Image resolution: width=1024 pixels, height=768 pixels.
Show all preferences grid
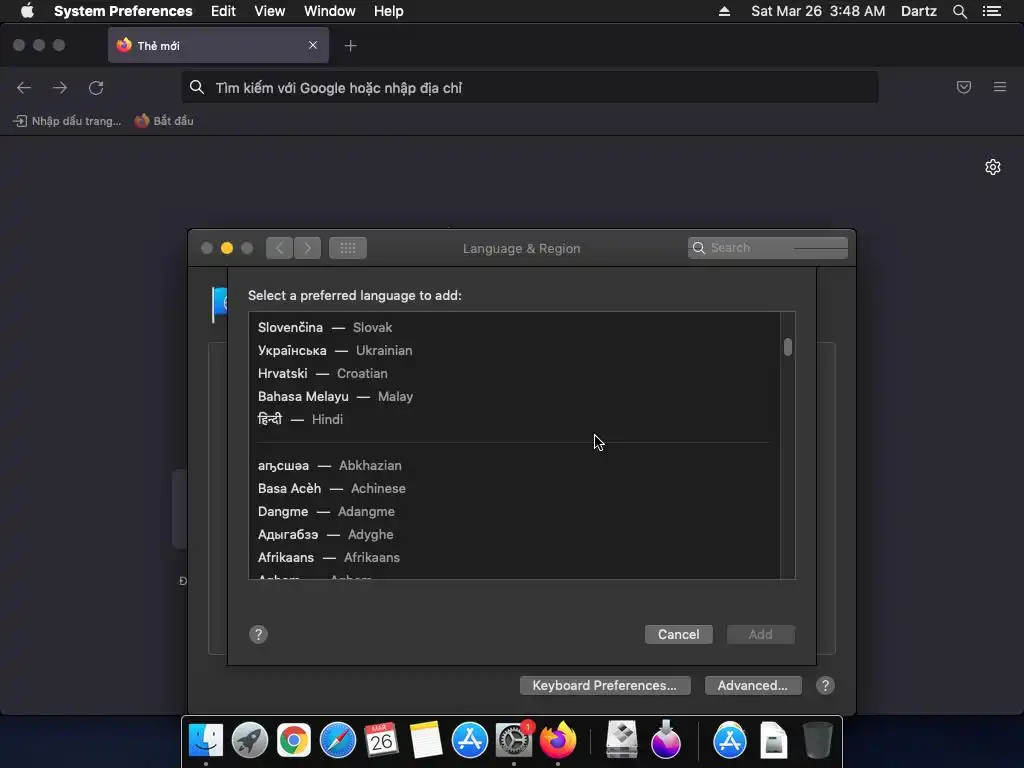[348, 248]
